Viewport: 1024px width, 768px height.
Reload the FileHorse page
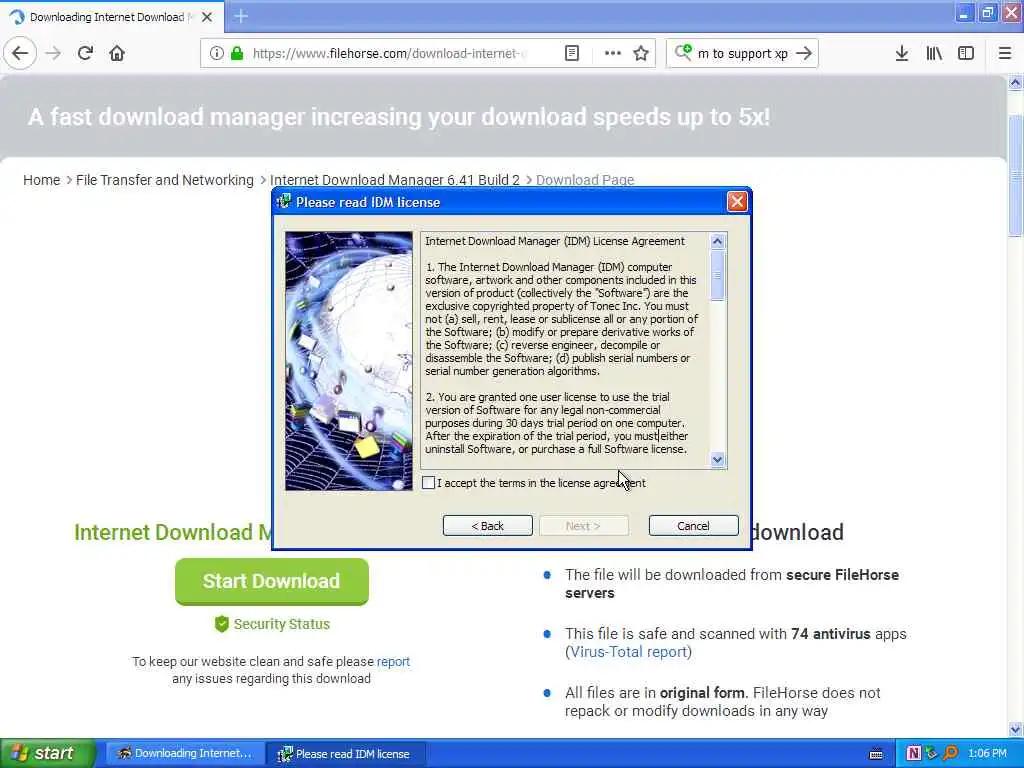[x=85, y=54]
